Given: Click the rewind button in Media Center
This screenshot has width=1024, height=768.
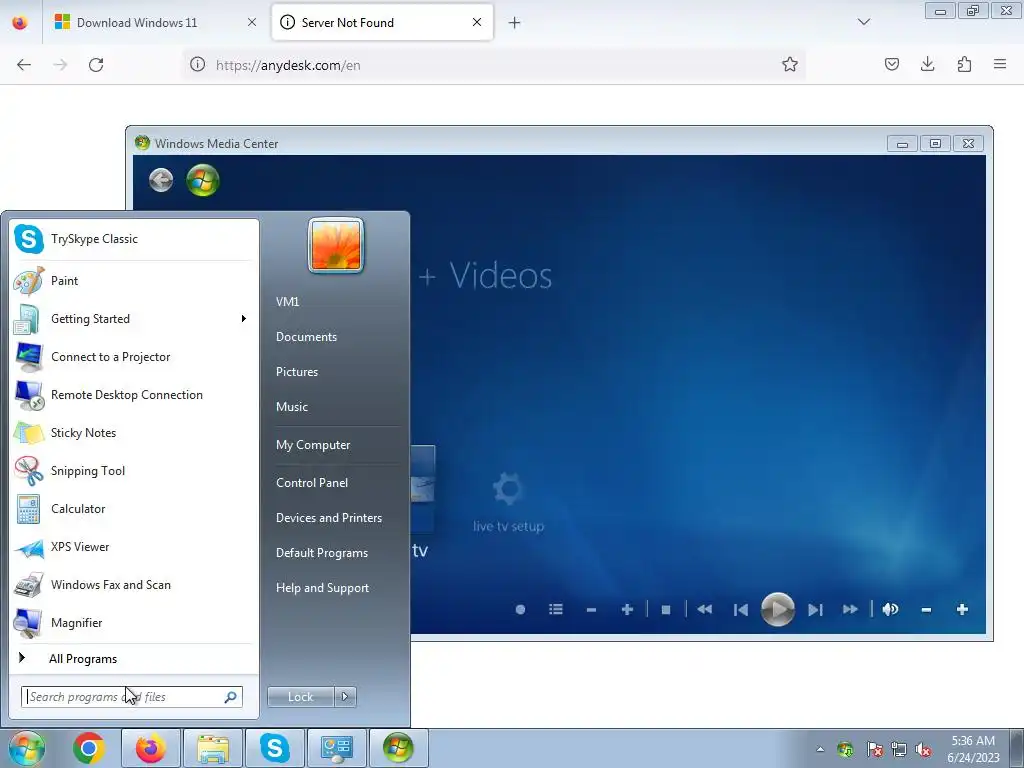Looking at the screenshot, I should pyautogui.click(x=704, y=609).
